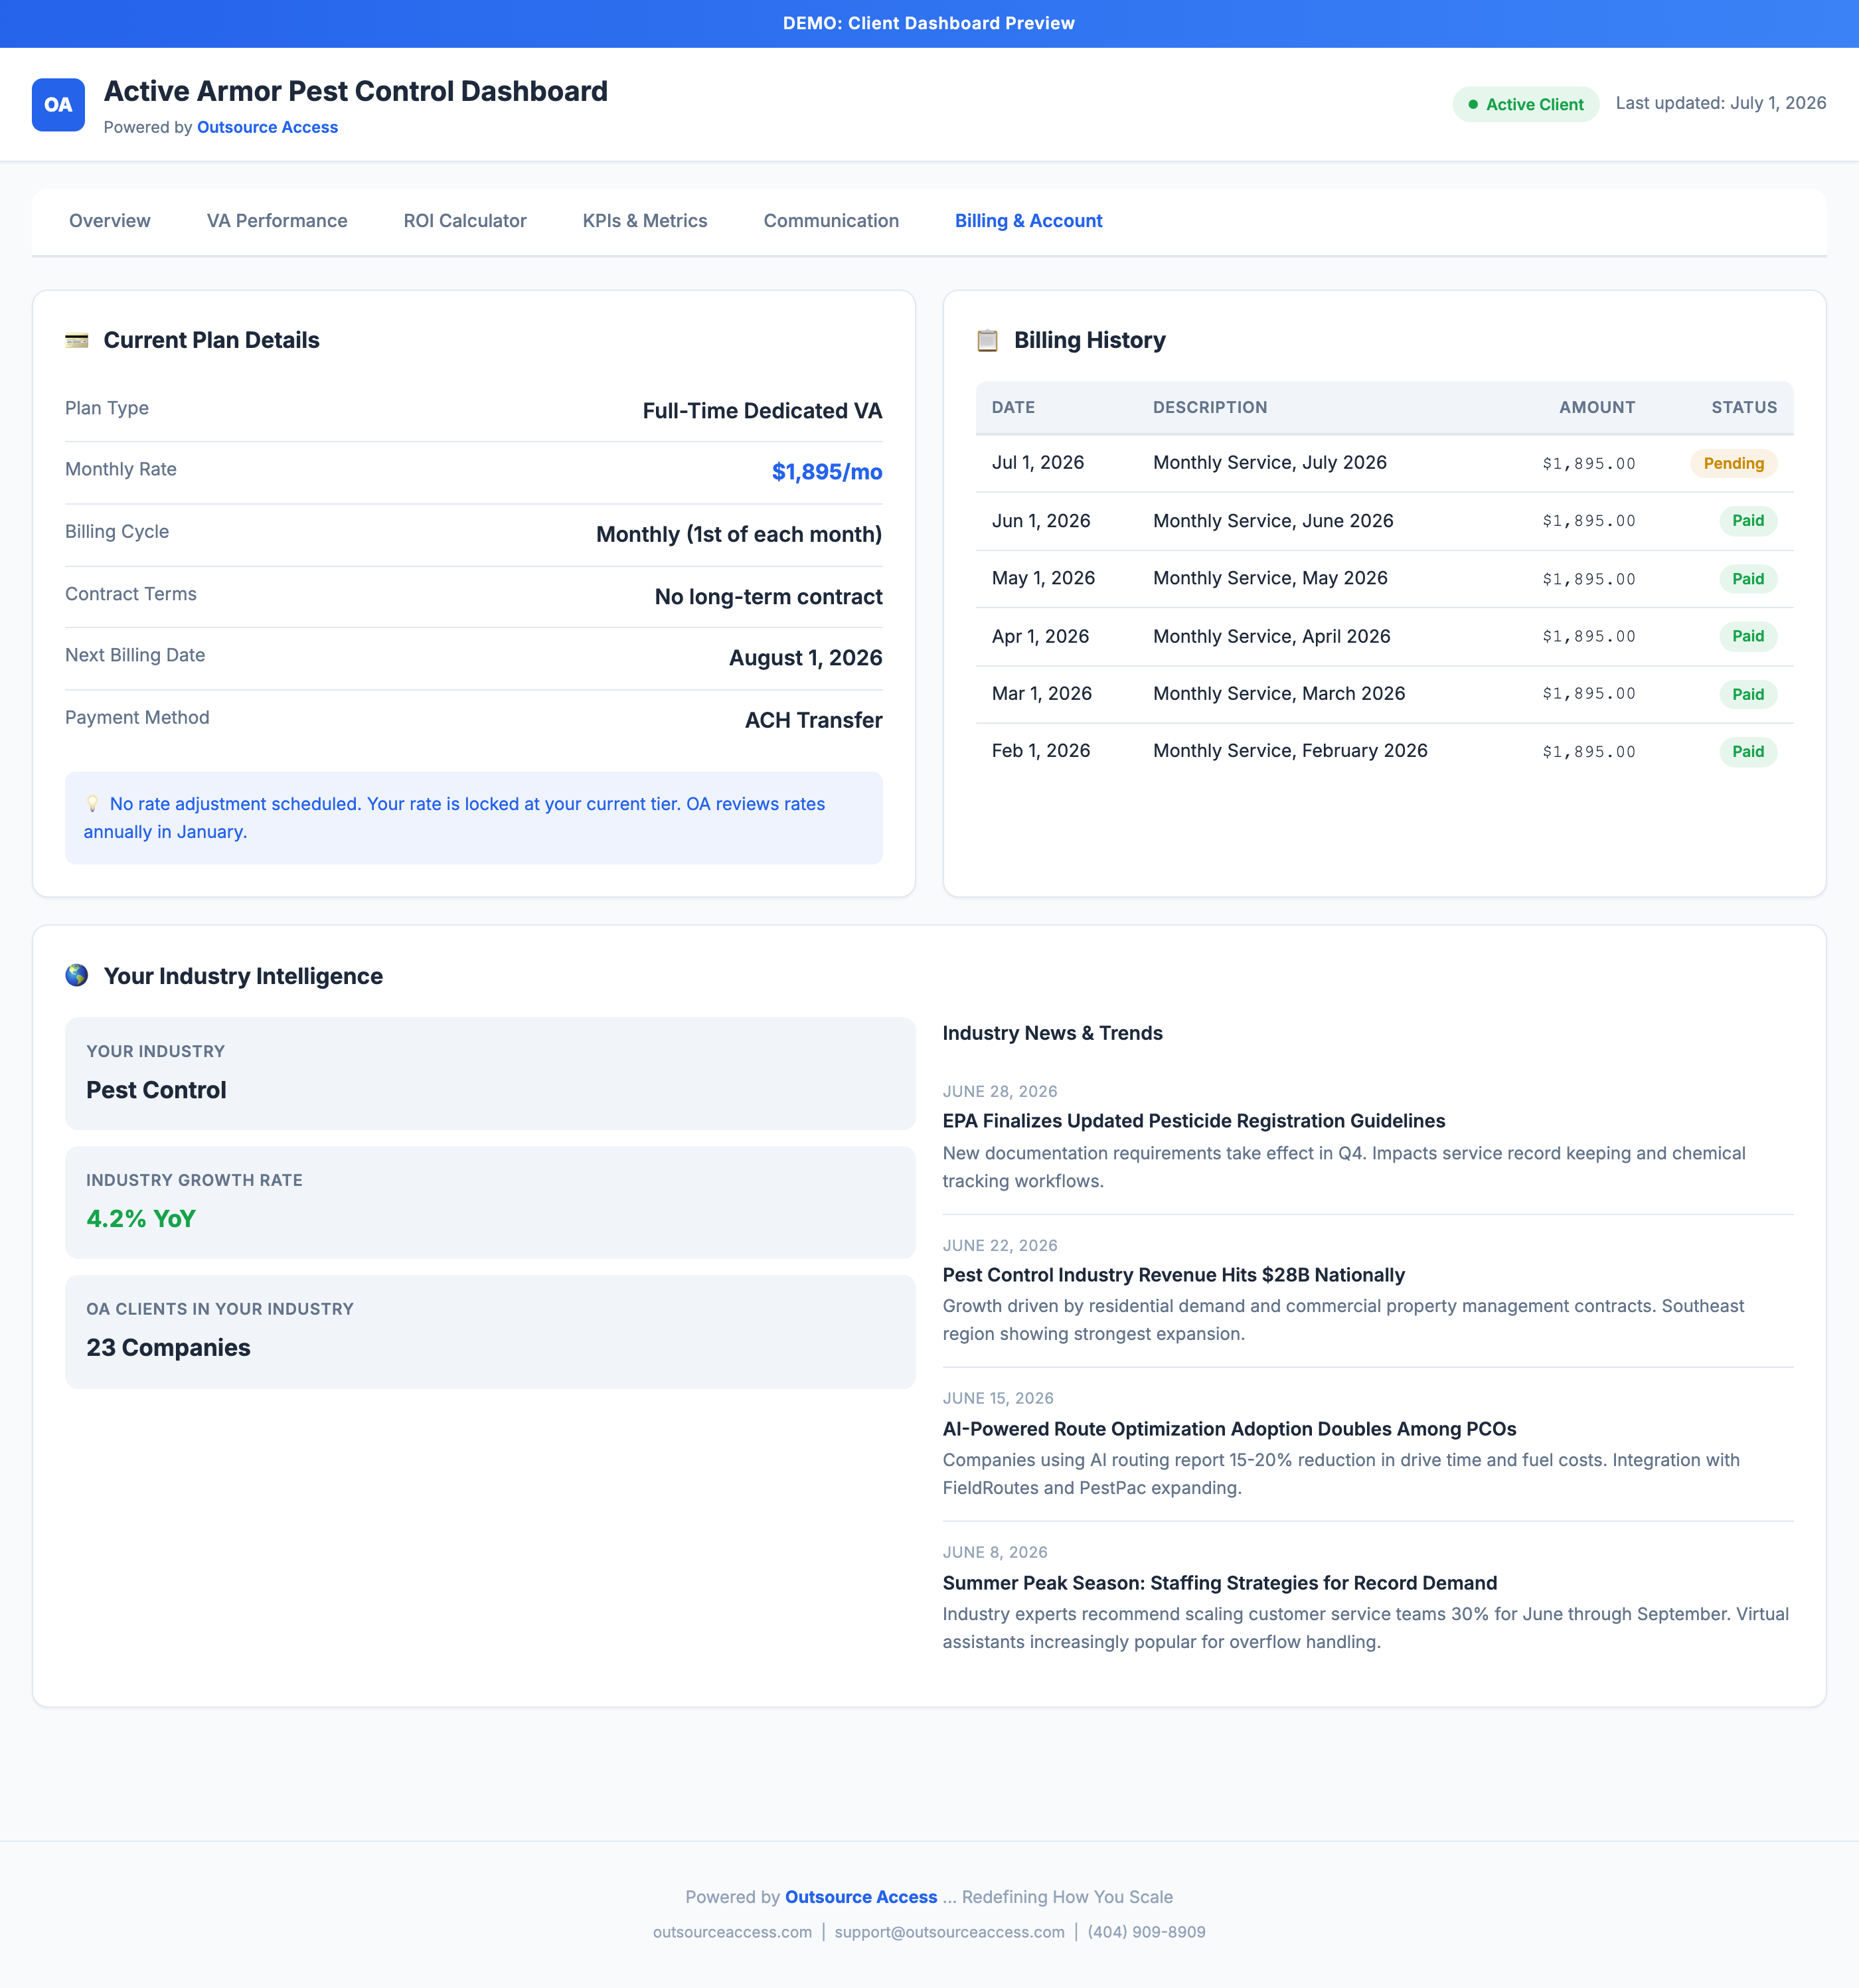
Task: Click the JUNE 8, 2026 news date
Action: [x=995, y=1553]
